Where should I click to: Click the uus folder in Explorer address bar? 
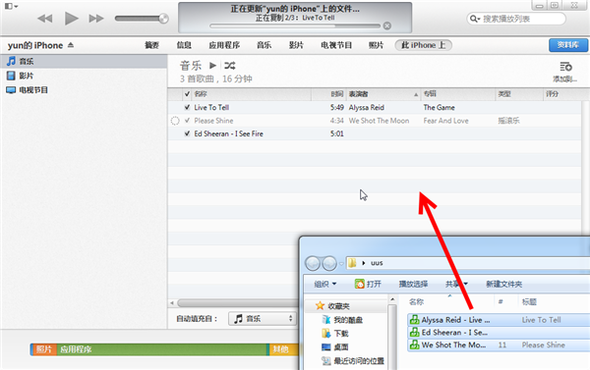(x=377, y=263)
